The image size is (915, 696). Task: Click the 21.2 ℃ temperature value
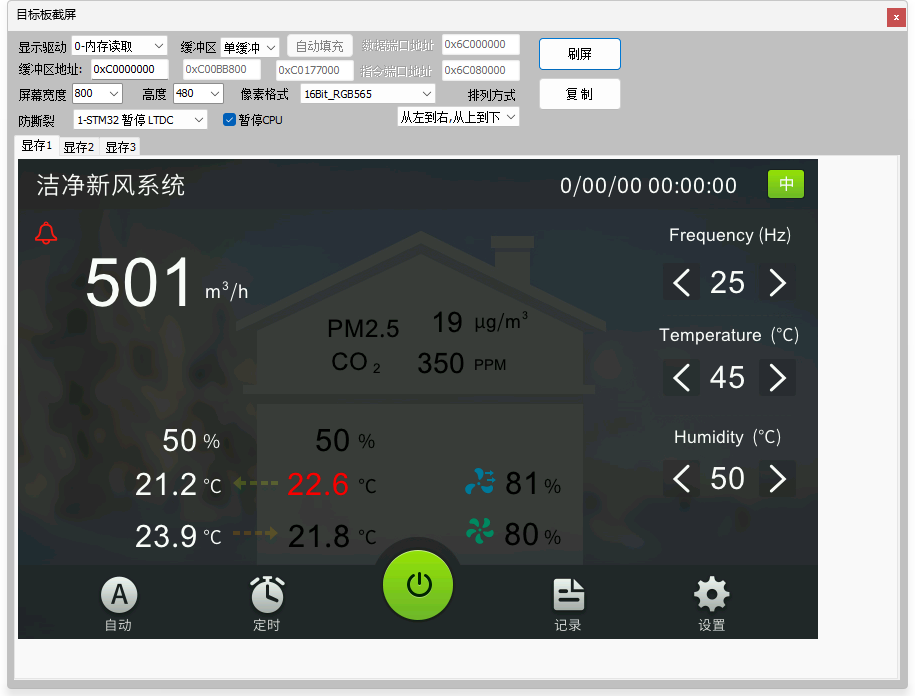tap(166, 484)
